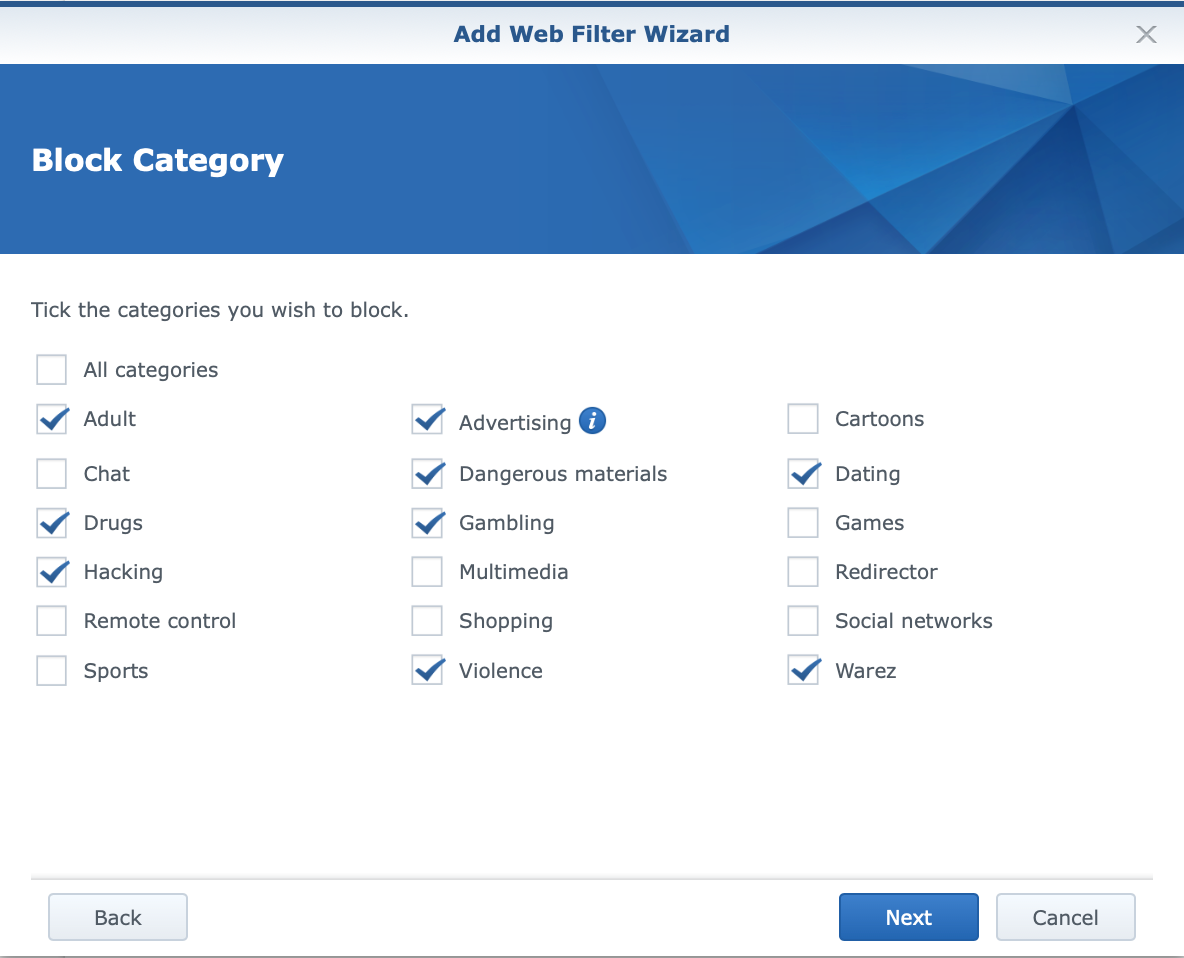This screenshot has width=1184, height=958.
Task: Untick the Warez checkbox
Action: [803, 670]
